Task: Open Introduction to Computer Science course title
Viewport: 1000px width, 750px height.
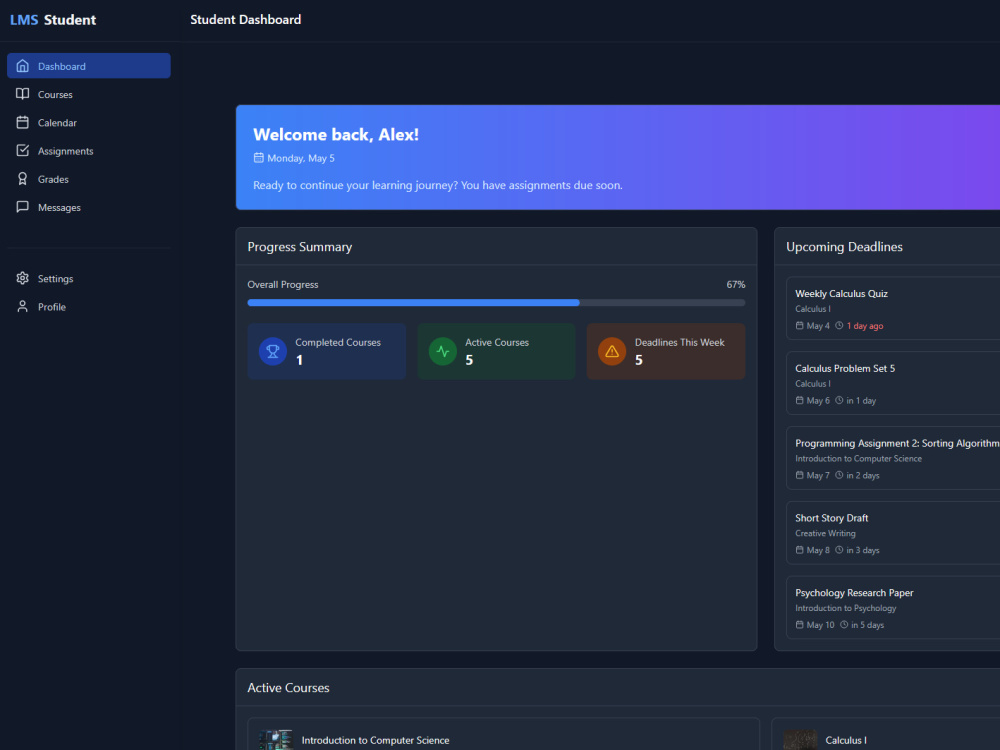Action: tap(375, 740)
